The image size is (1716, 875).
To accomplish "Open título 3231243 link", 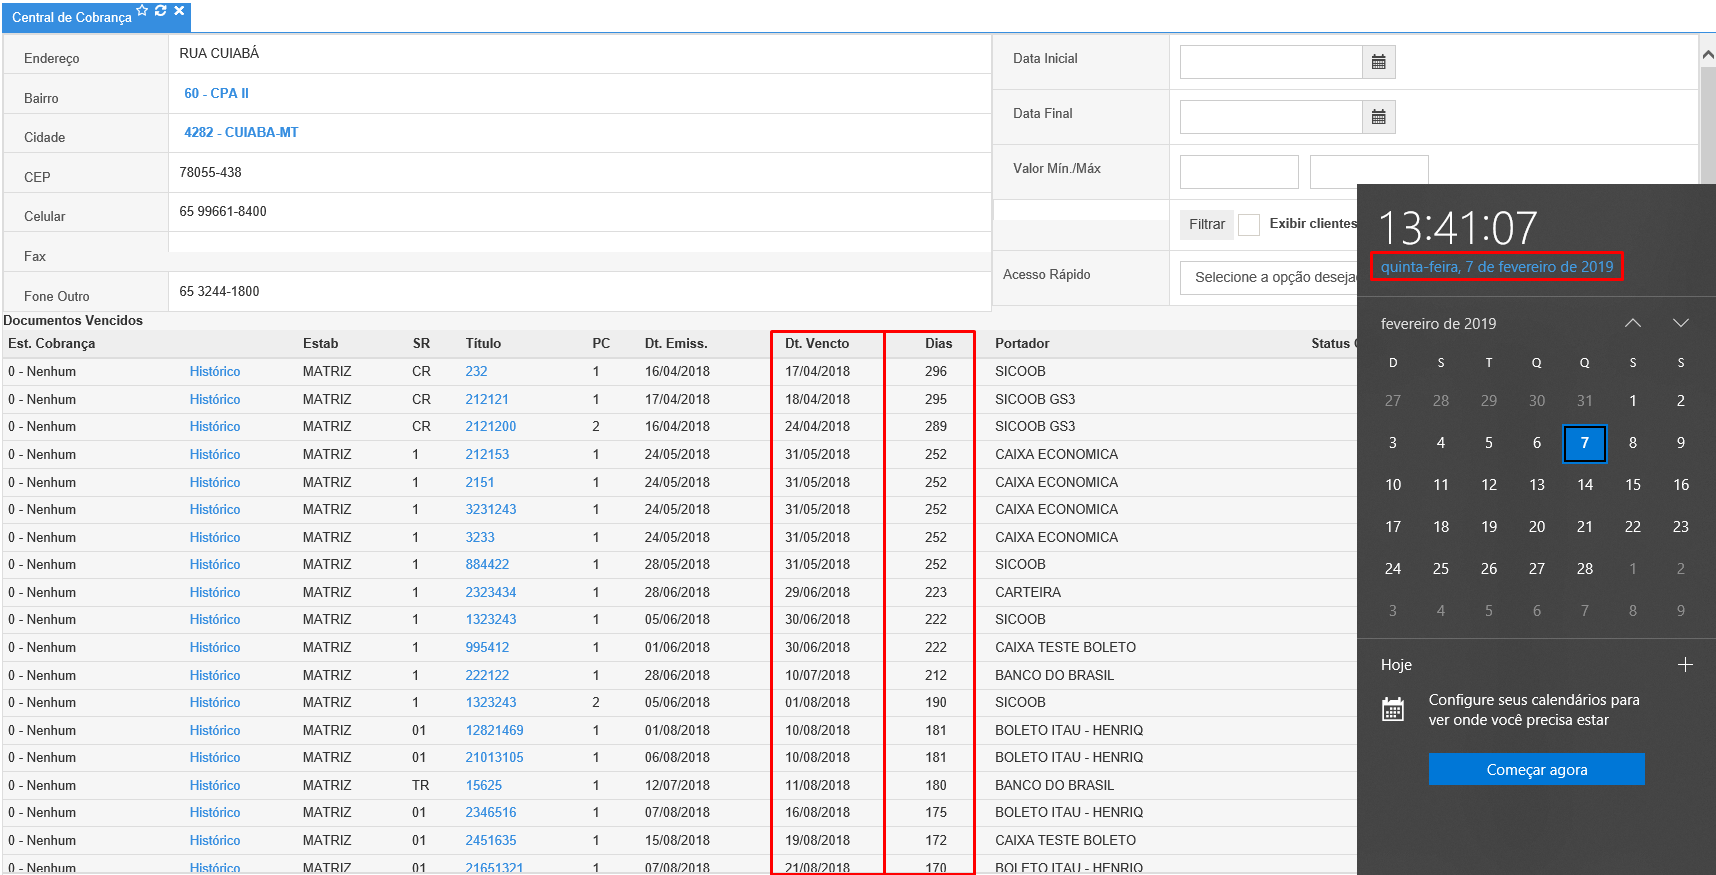I will [x=491, y=509].
